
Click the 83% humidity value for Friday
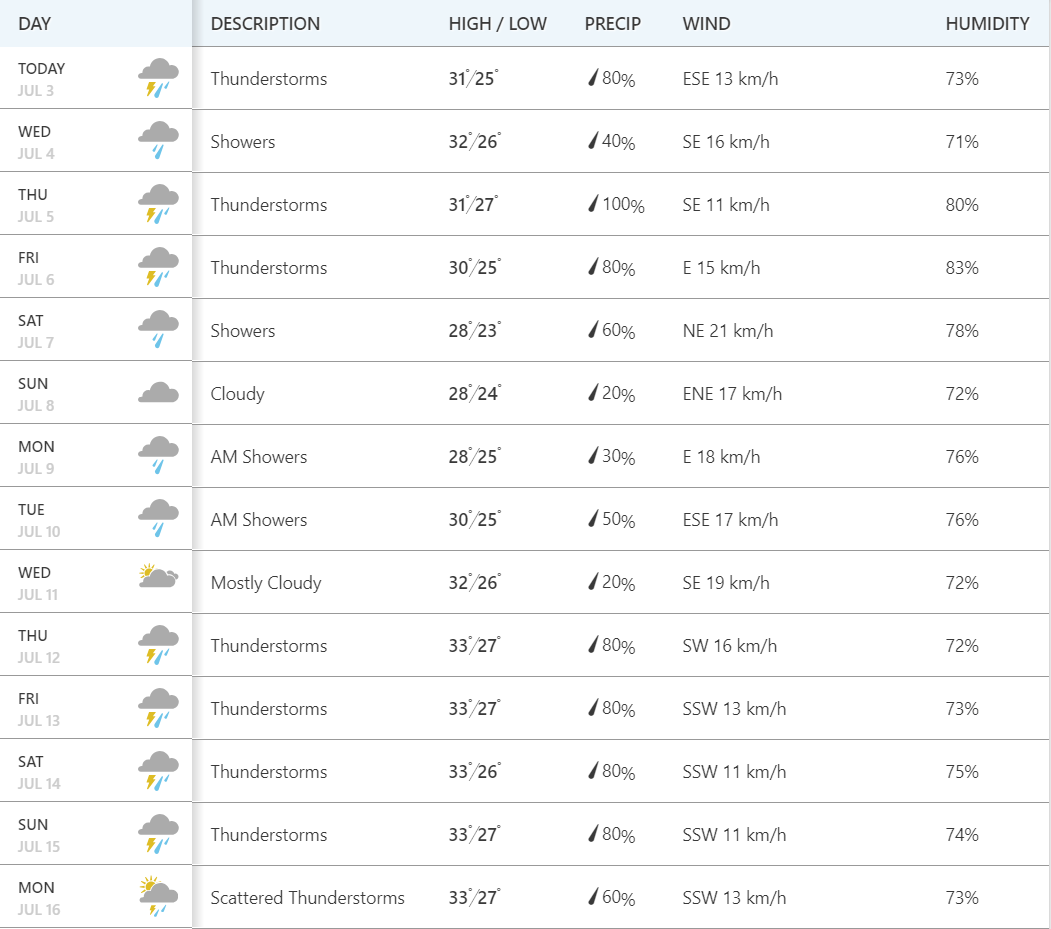(x=962, y=267)
